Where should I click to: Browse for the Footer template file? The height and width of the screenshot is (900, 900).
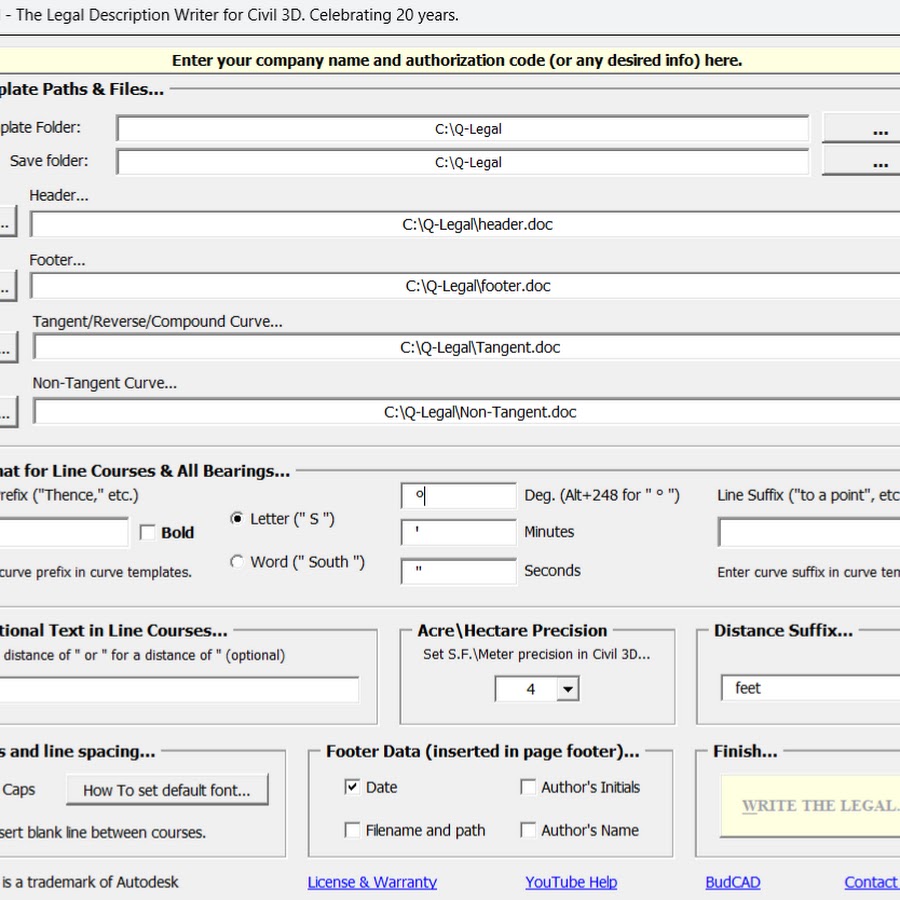[7, 286]
